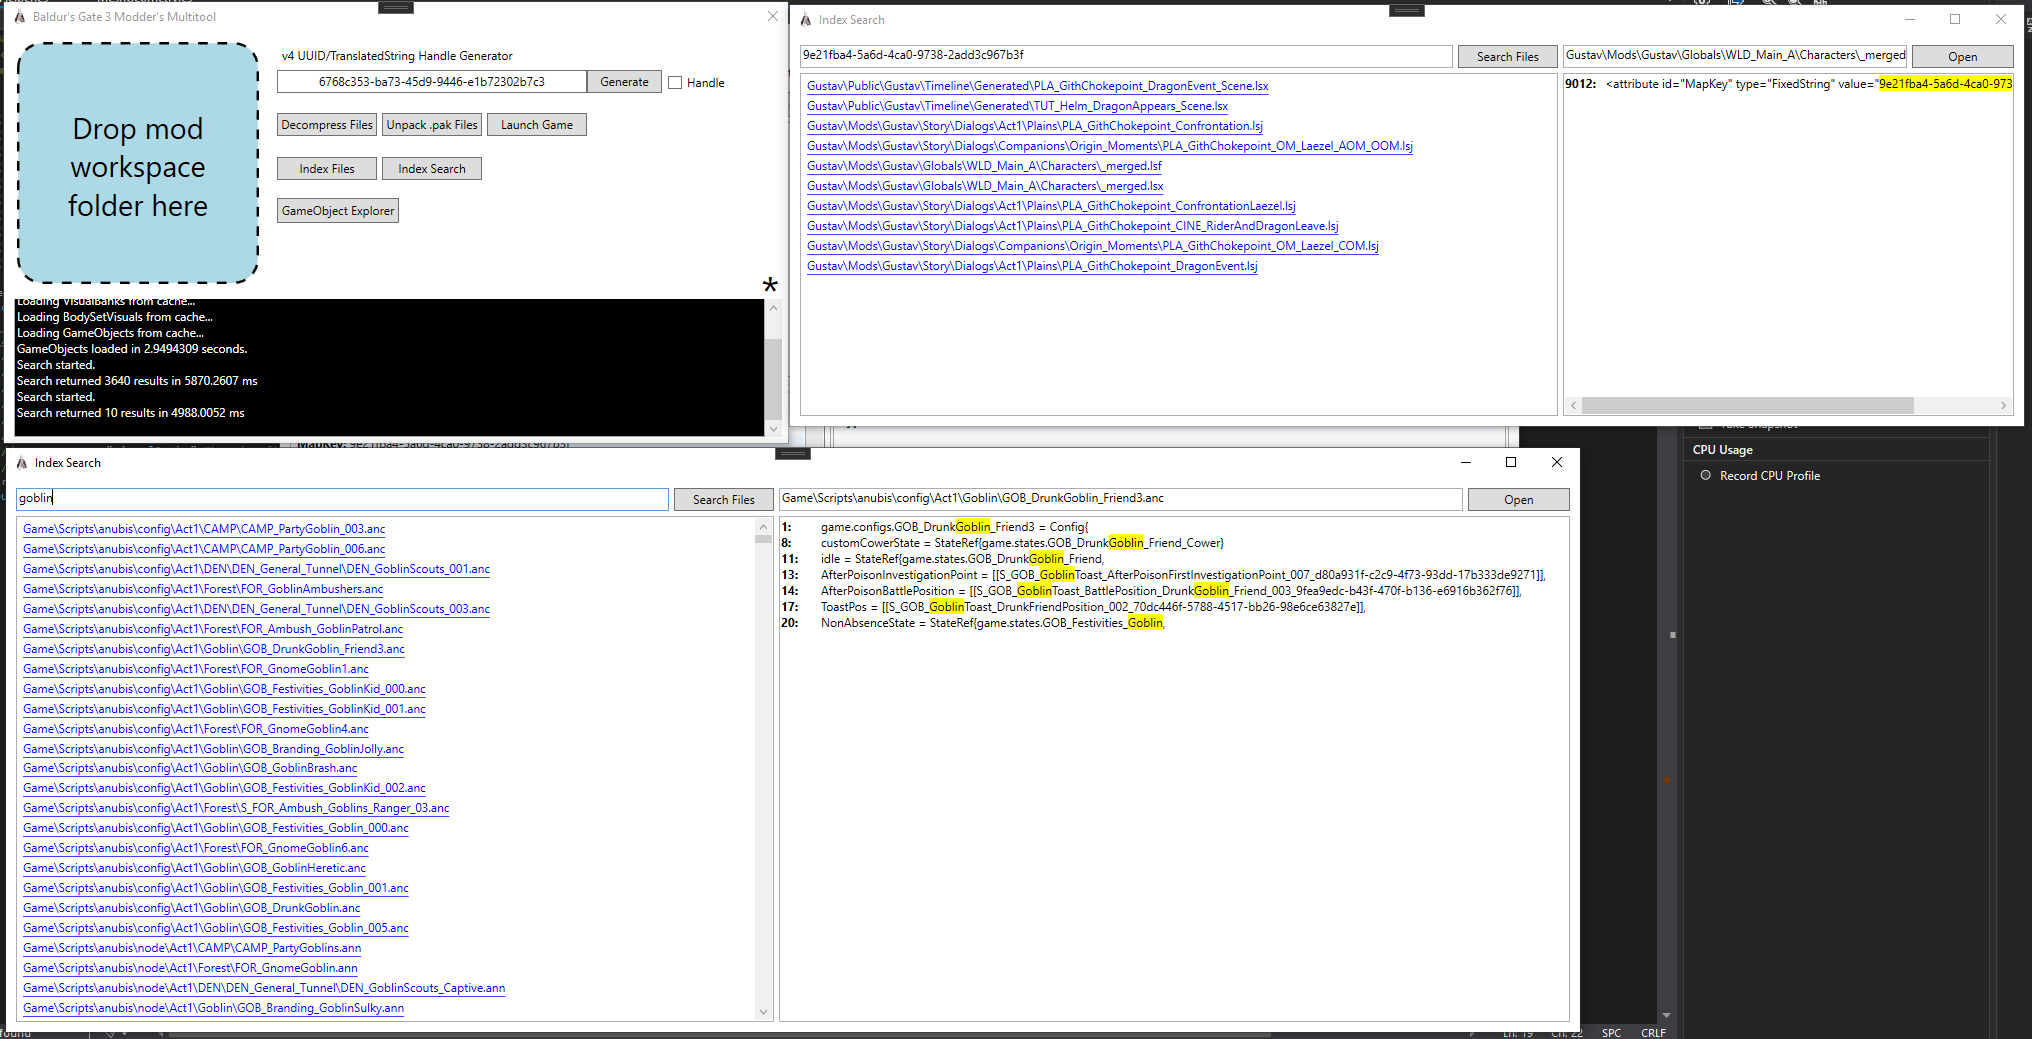Image resolution: width=2032 pixels, height=1039 pixels.
Task: Maximize the bottom Index Search window
Action: 1511,462
